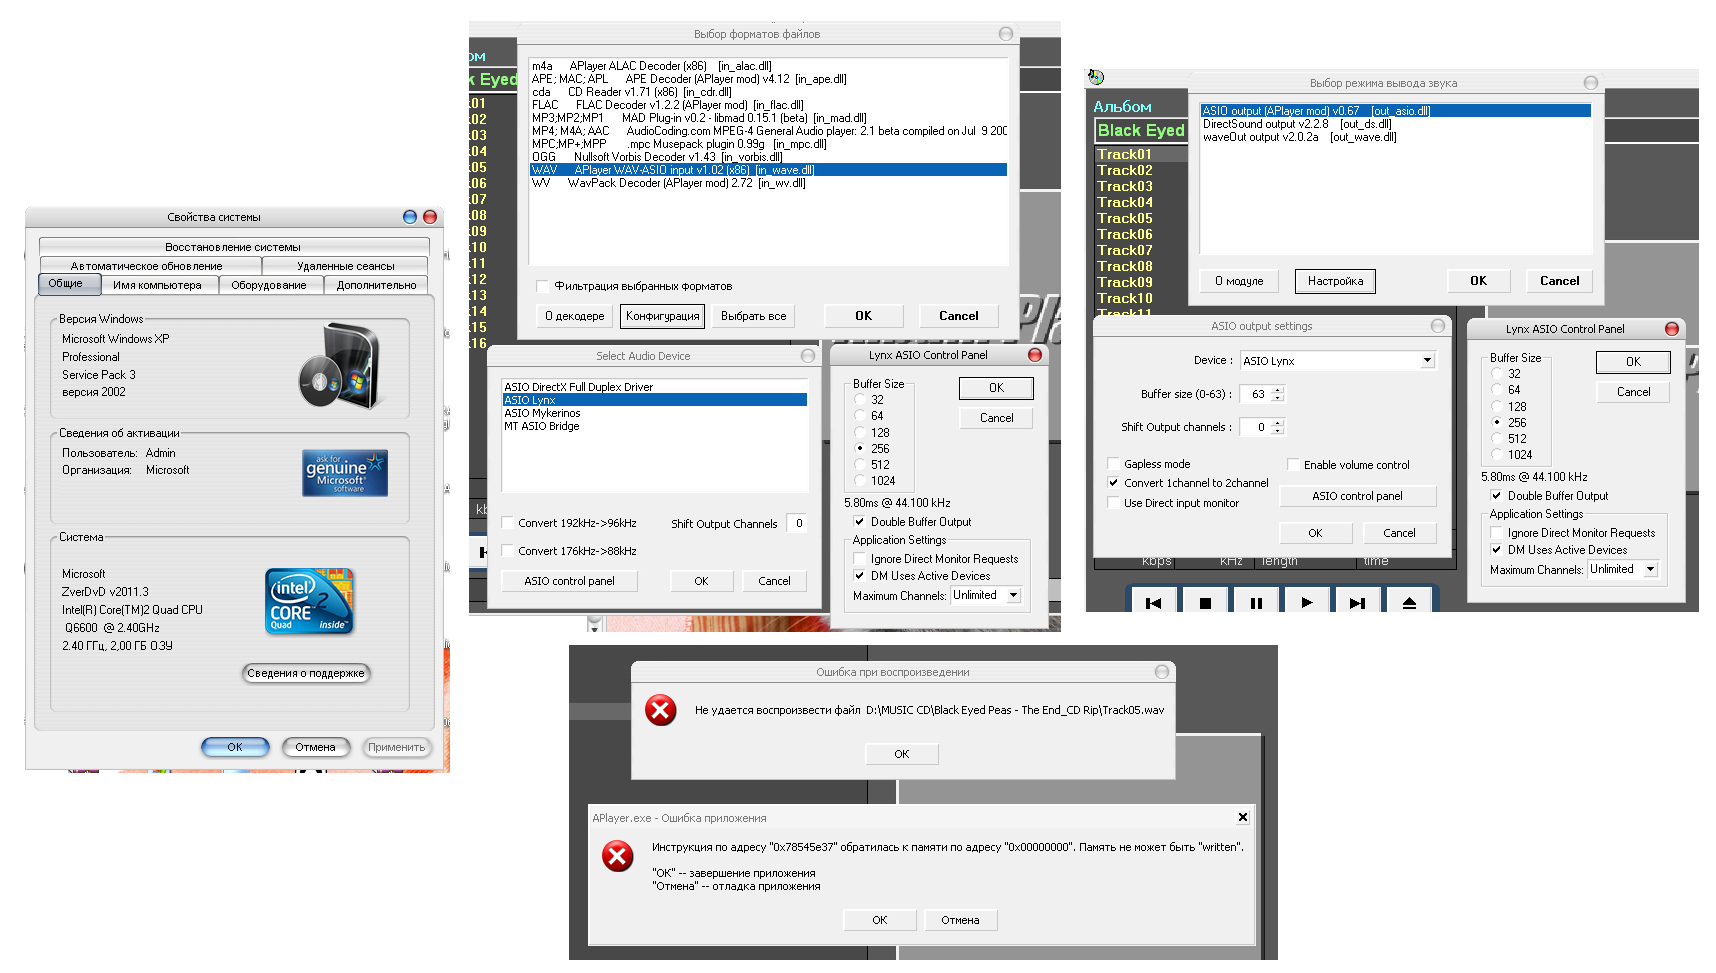Click the Genuine Microsoft software logo

[345, 473]
